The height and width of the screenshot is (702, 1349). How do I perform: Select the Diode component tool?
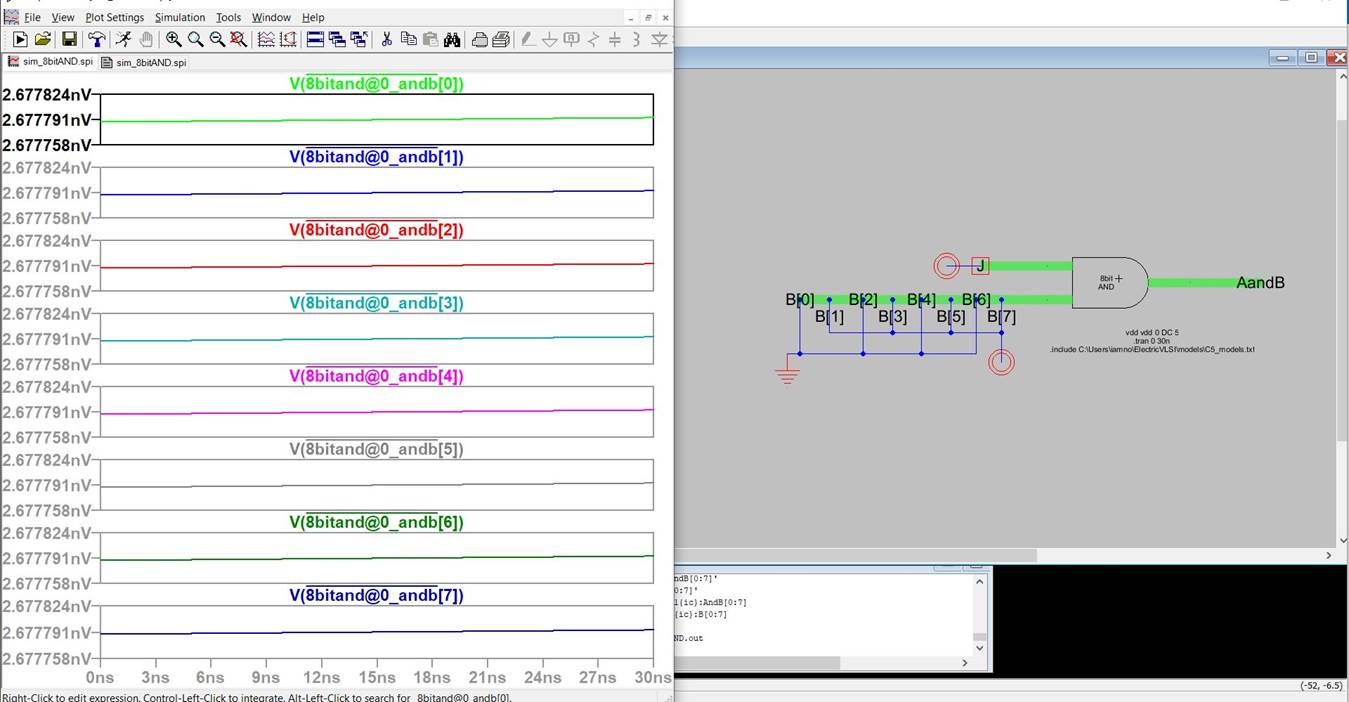coord(659,39)
